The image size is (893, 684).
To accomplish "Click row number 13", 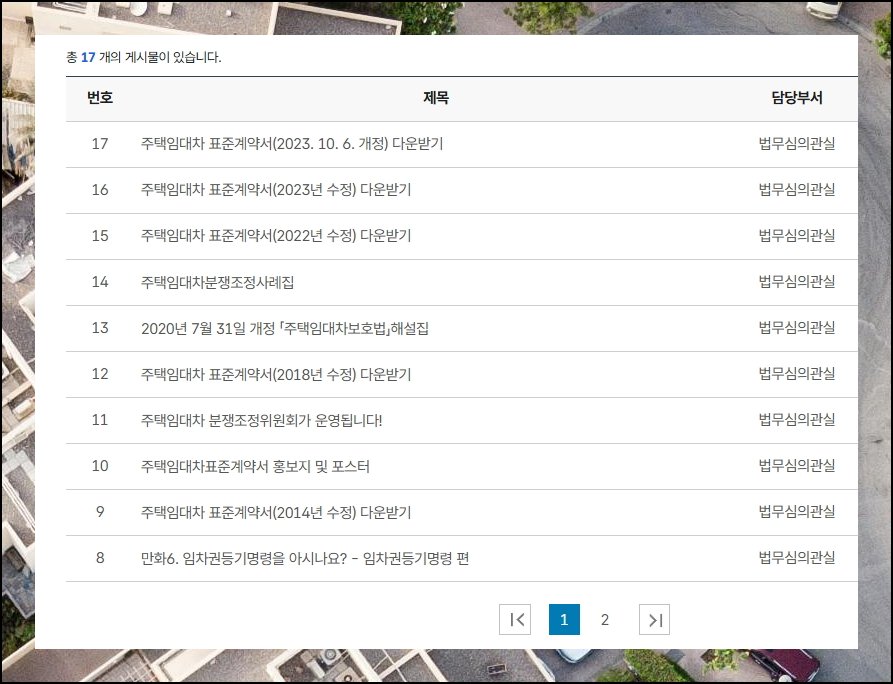I will 100,328.
